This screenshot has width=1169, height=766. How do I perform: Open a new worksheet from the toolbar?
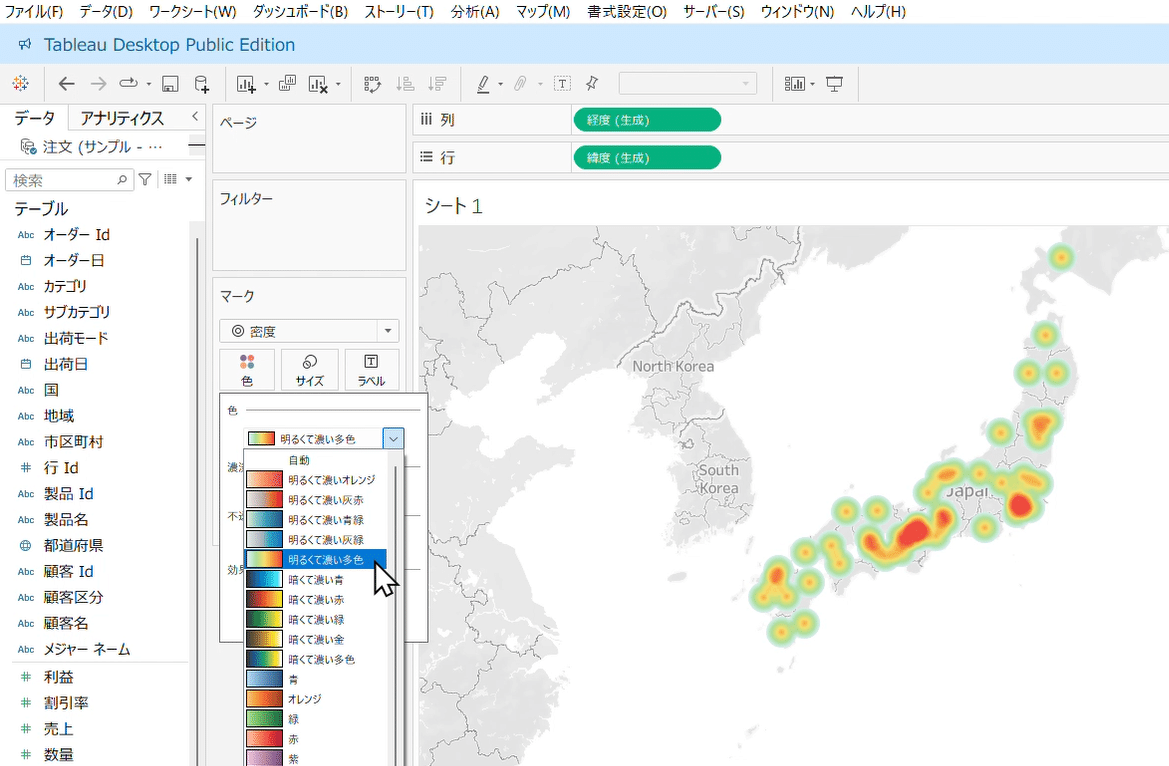click(x=247, y=84)
